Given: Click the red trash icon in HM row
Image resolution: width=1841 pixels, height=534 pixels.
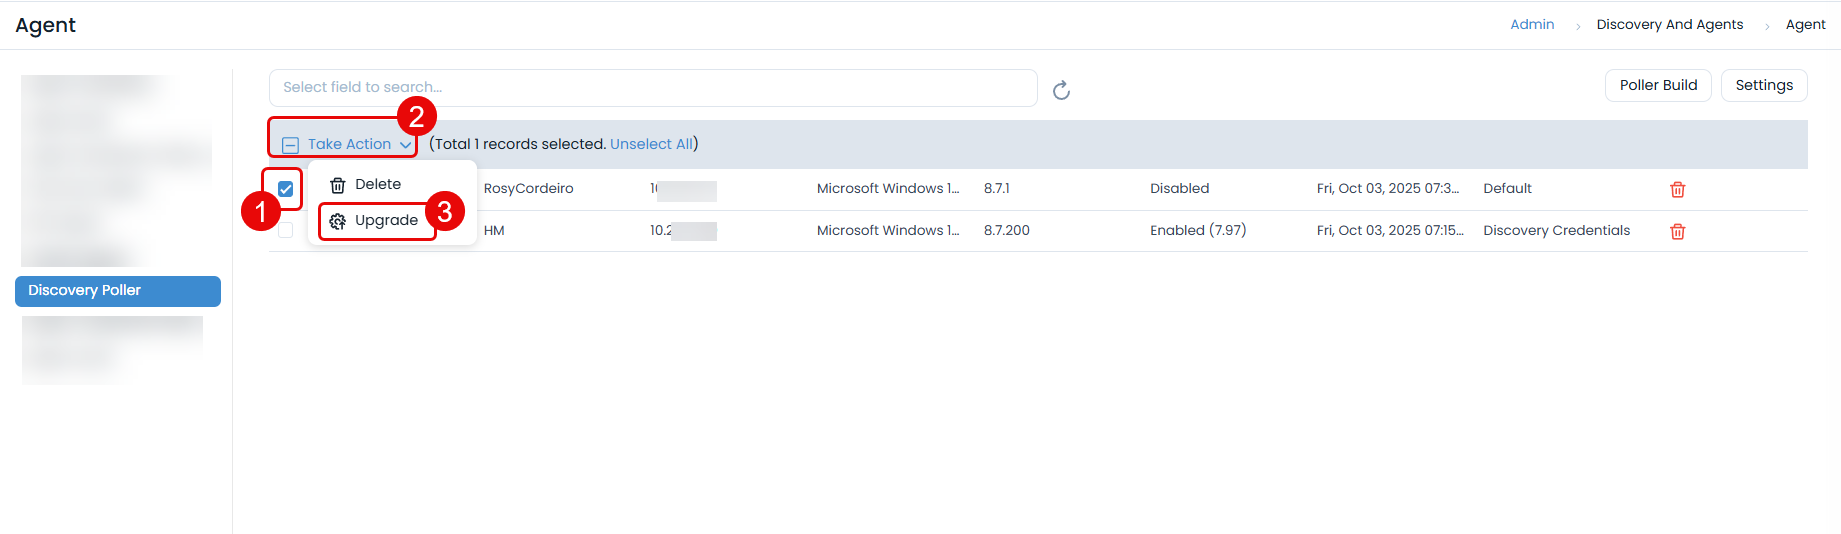Looking at the screenshot, I should [x=1677, y=232].
